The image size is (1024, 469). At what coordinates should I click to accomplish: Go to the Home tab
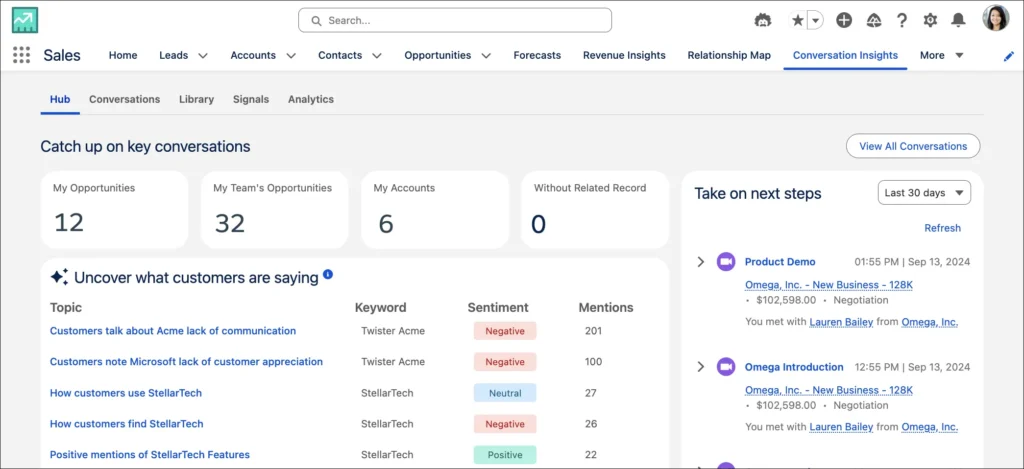(123, 56)
